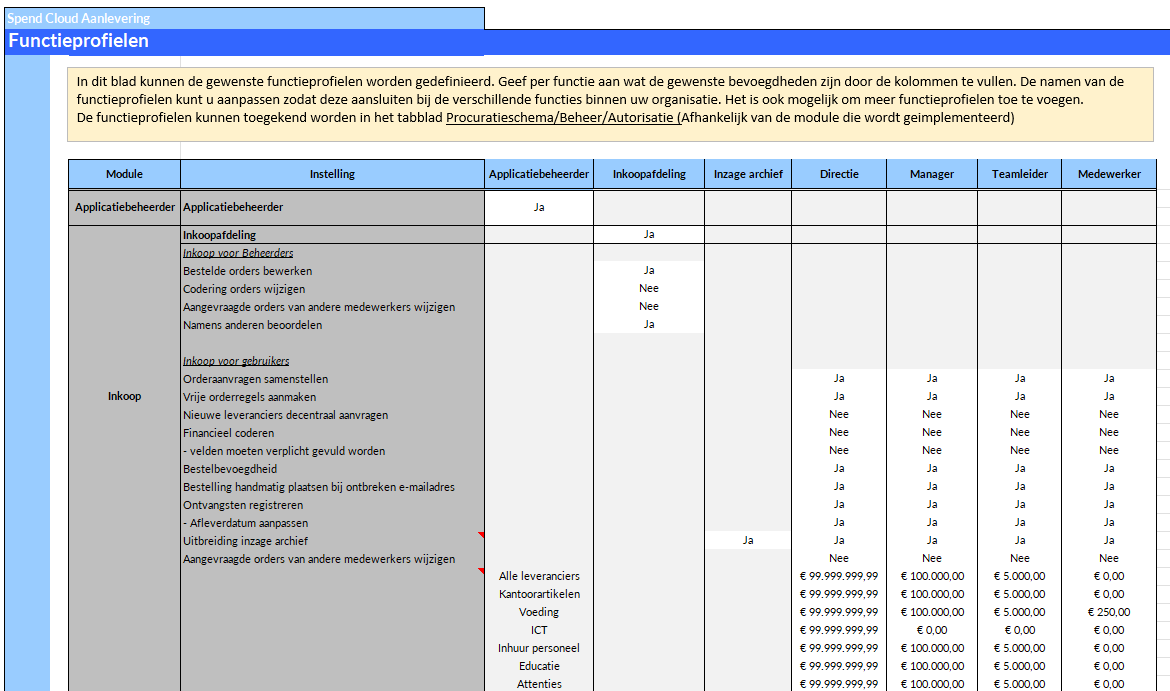This screenshot has width=1170, height=691.
Task: Select the Inzage archief column header
Action: [748, 174]
